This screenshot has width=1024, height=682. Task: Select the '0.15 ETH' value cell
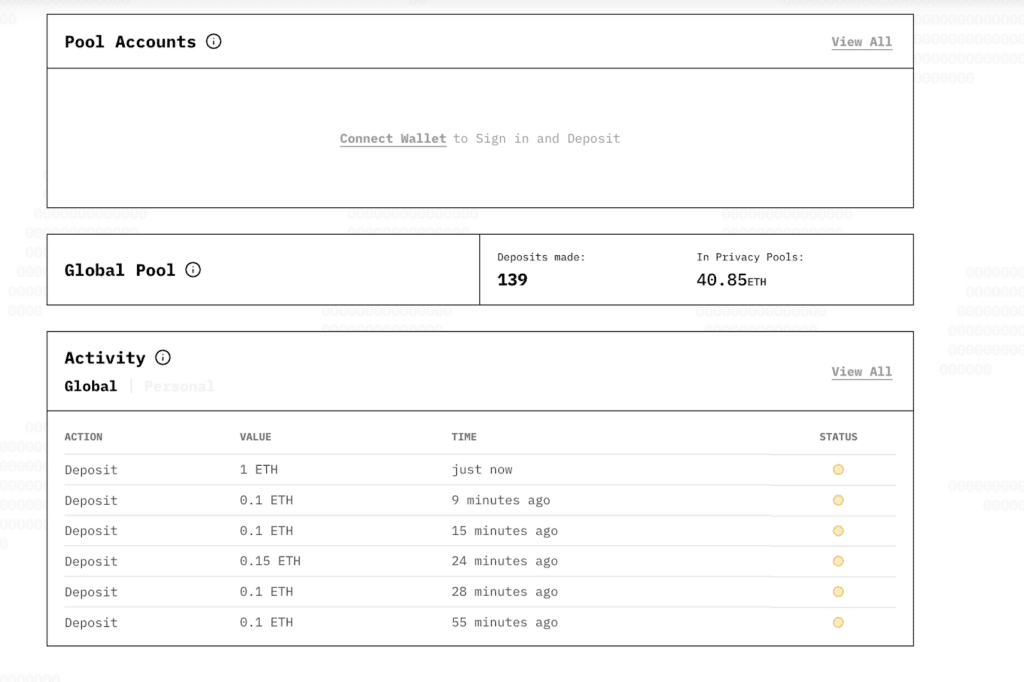(270, 561)
